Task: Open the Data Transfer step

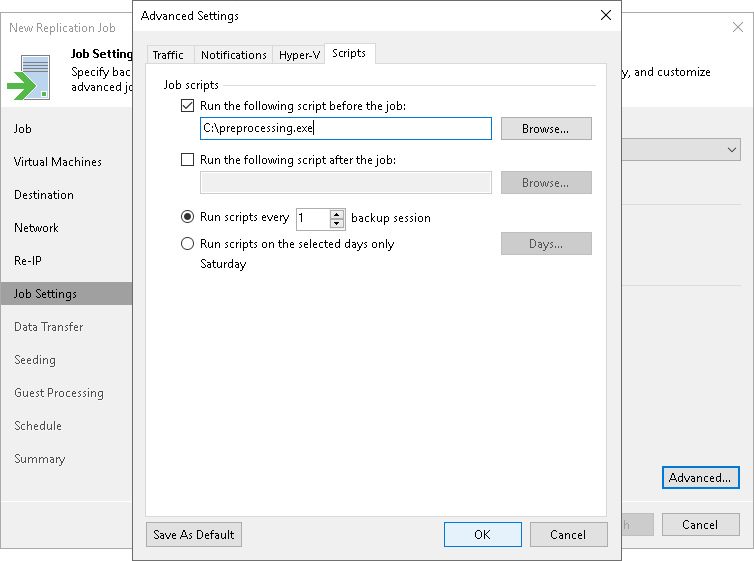Action: point(49,327)
